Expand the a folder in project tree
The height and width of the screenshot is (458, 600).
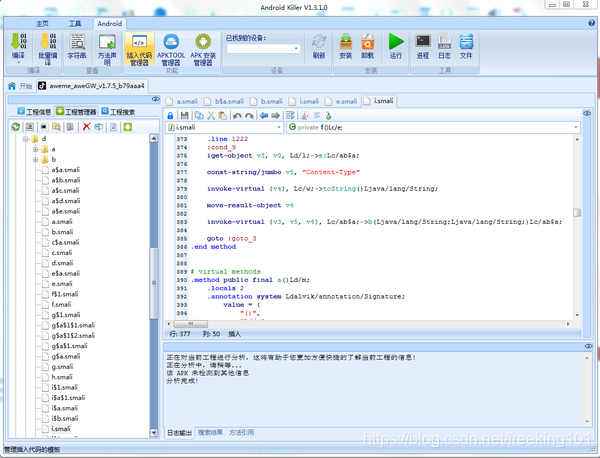pos(36,149)
